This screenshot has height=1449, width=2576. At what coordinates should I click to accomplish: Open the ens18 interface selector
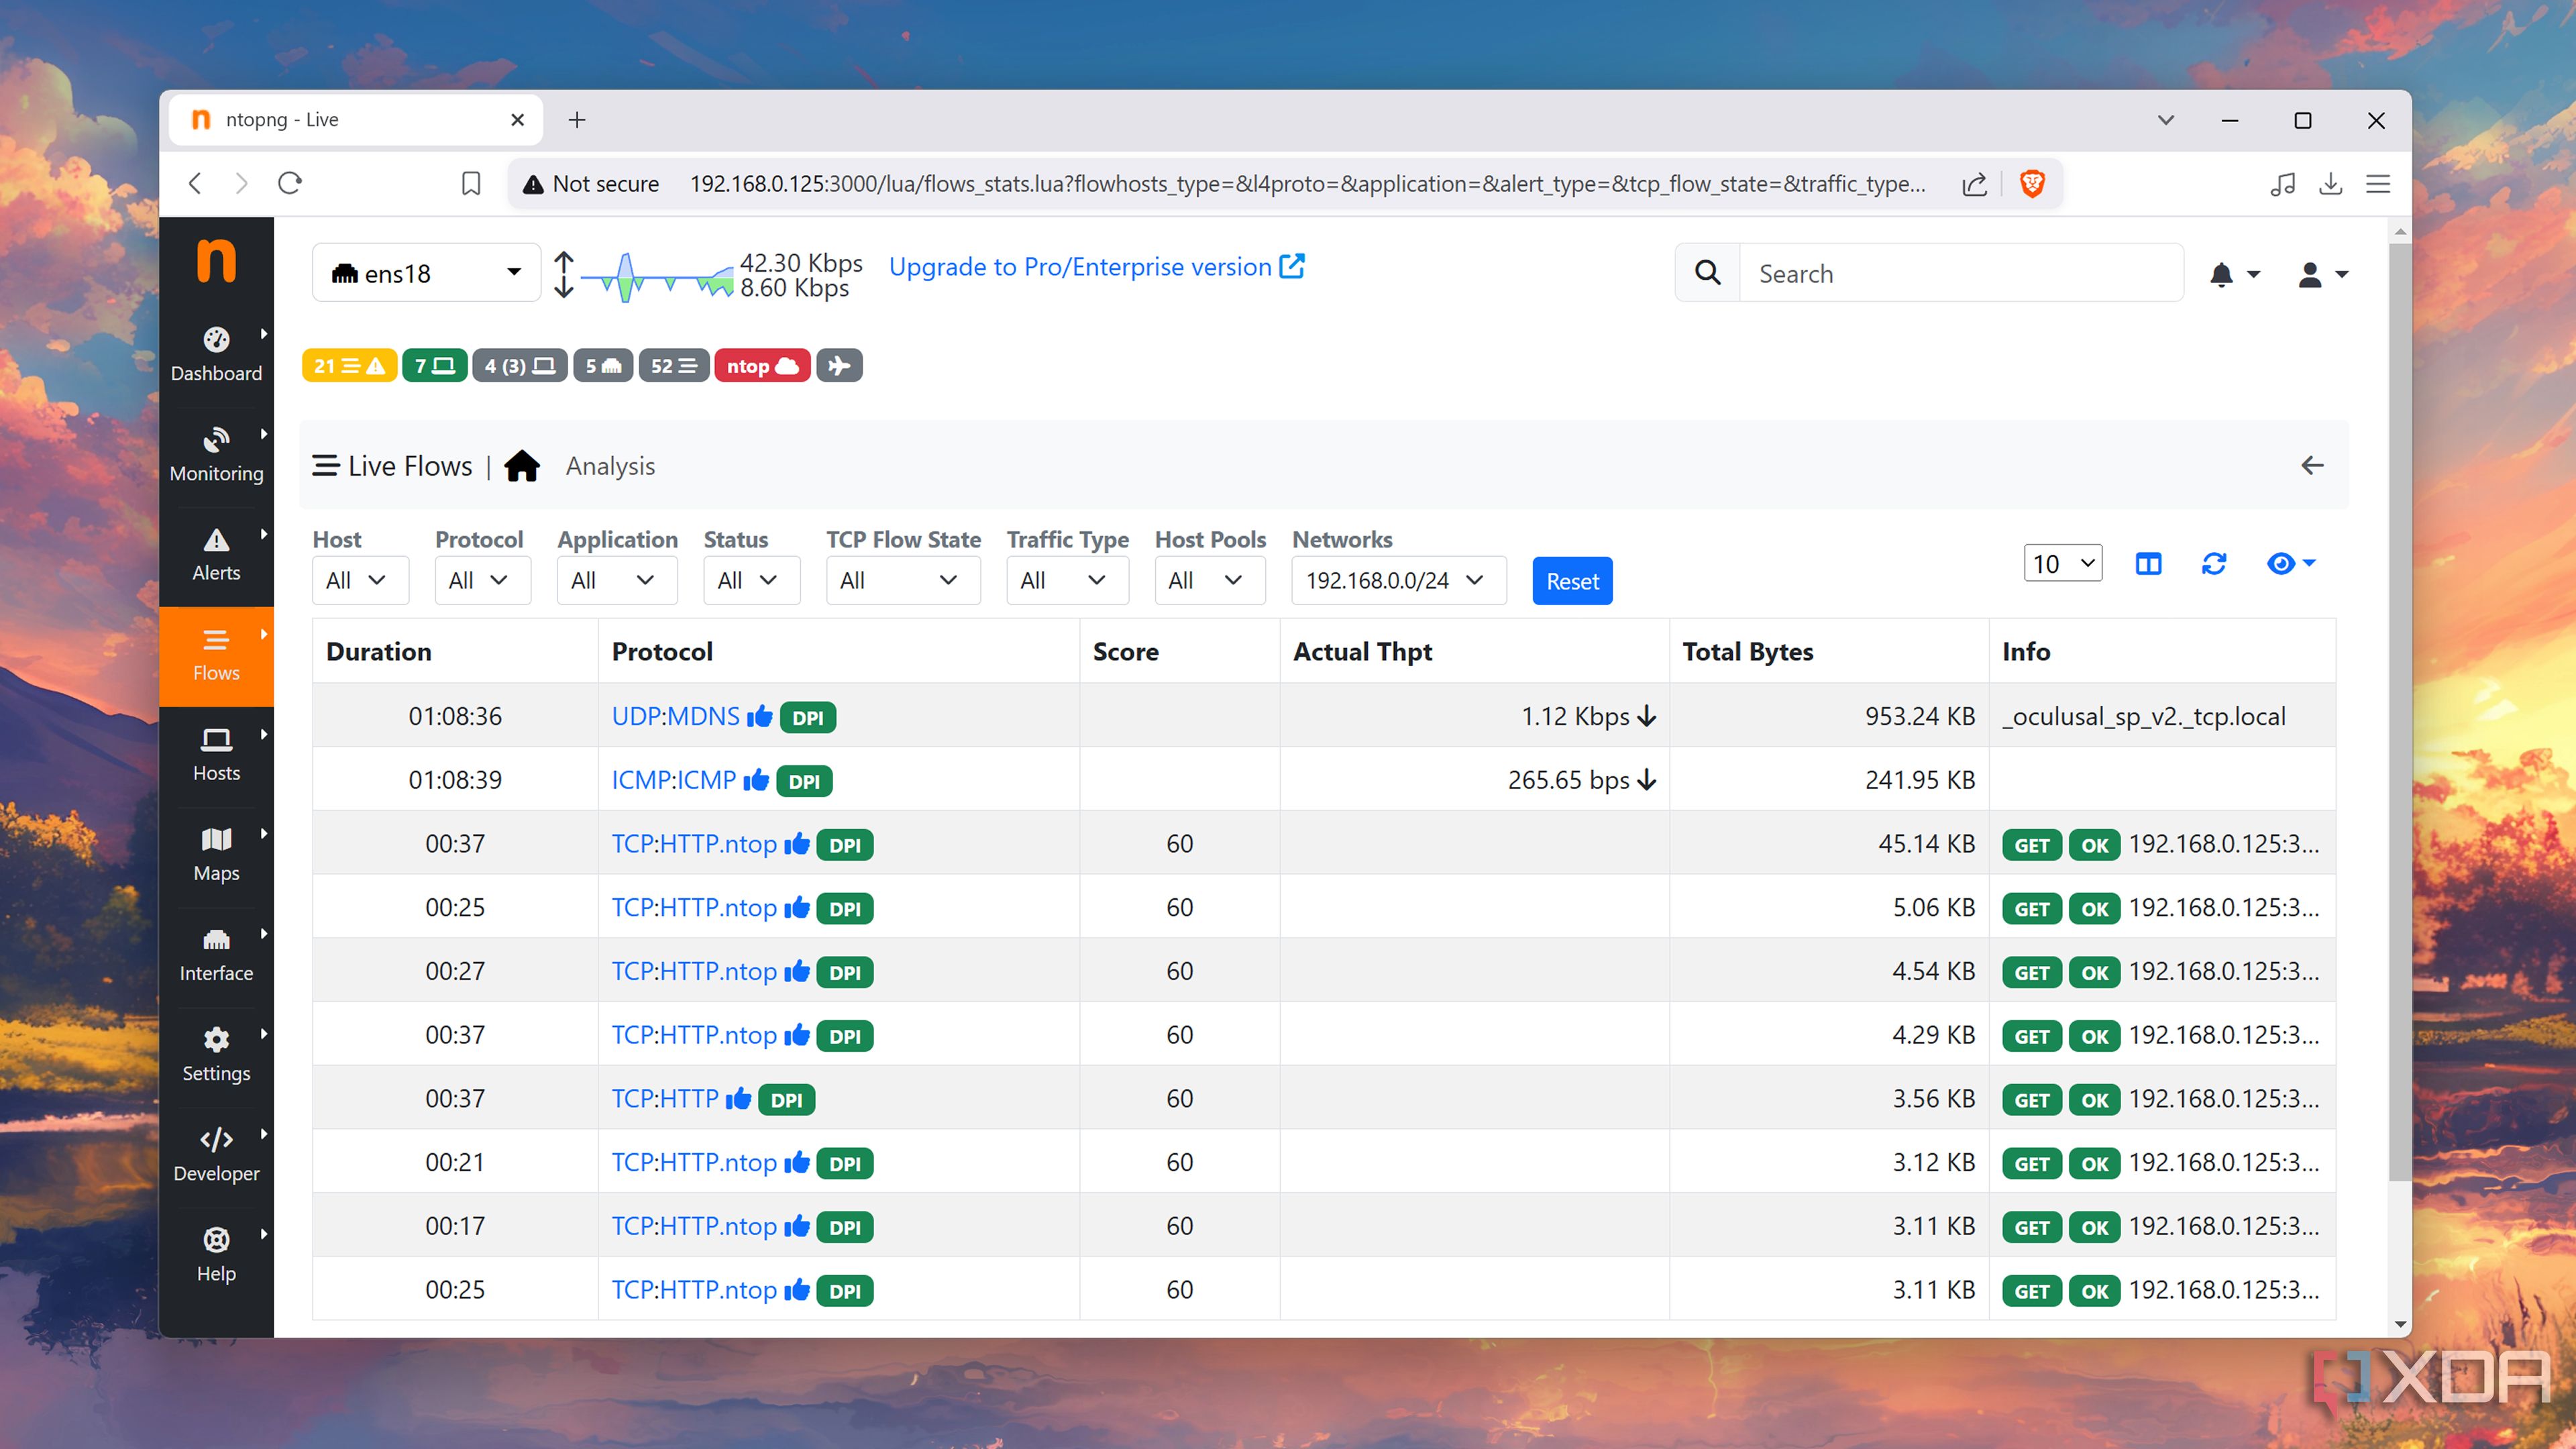point(424,271)
